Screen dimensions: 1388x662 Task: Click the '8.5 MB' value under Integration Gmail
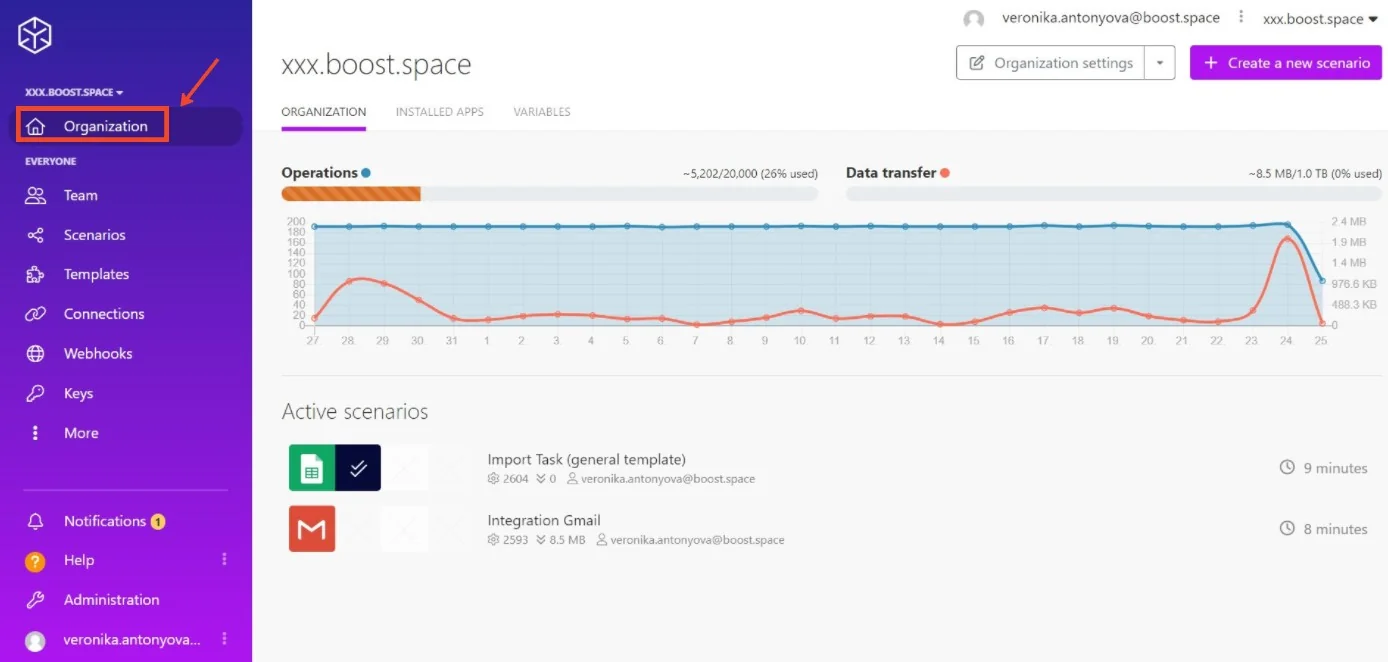(567, 540)
